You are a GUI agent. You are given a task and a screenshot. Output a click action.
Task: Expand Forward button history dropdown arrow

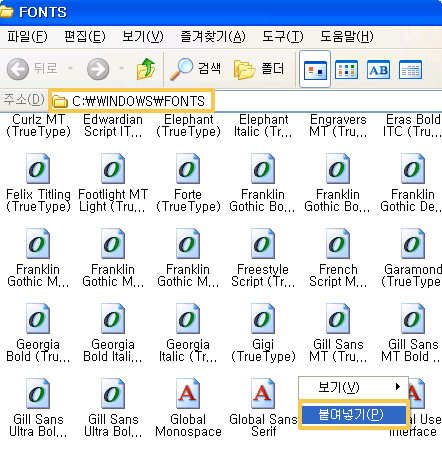(121, 69)
